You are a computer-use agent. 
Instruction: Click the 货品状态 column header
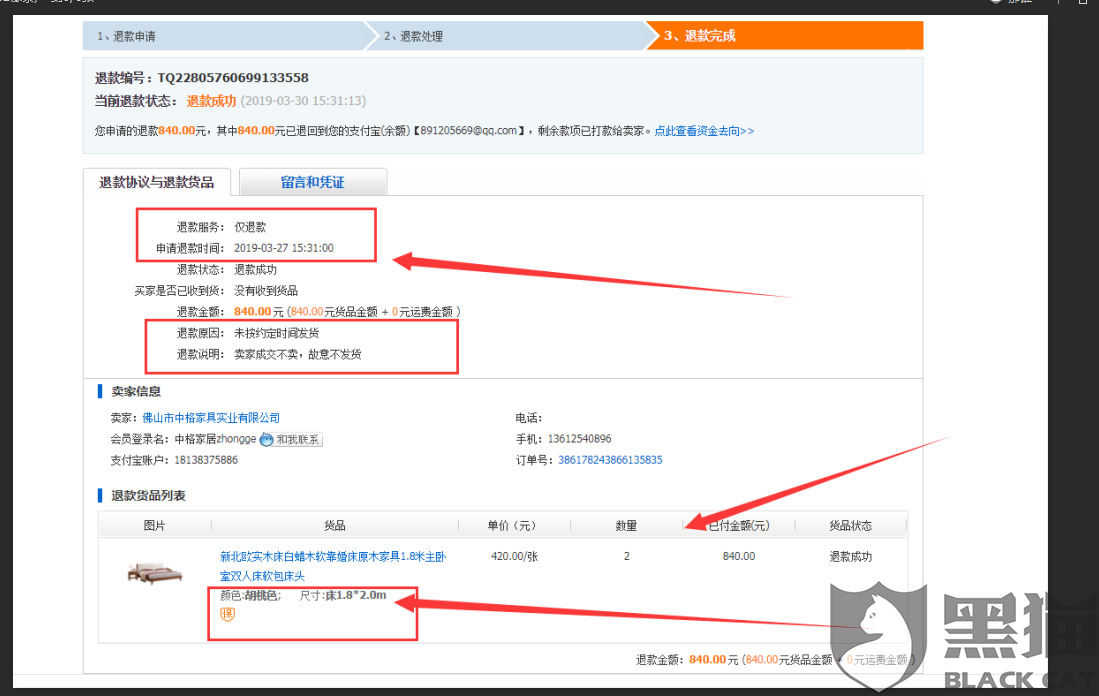(x=850, y=526)
